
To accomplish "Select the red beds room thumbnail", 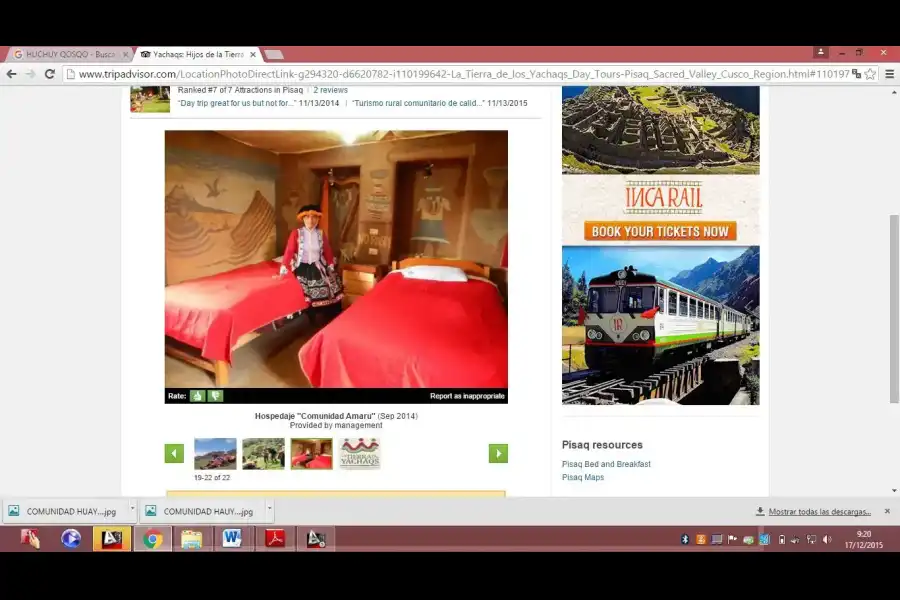I will (x=312, y=454).
